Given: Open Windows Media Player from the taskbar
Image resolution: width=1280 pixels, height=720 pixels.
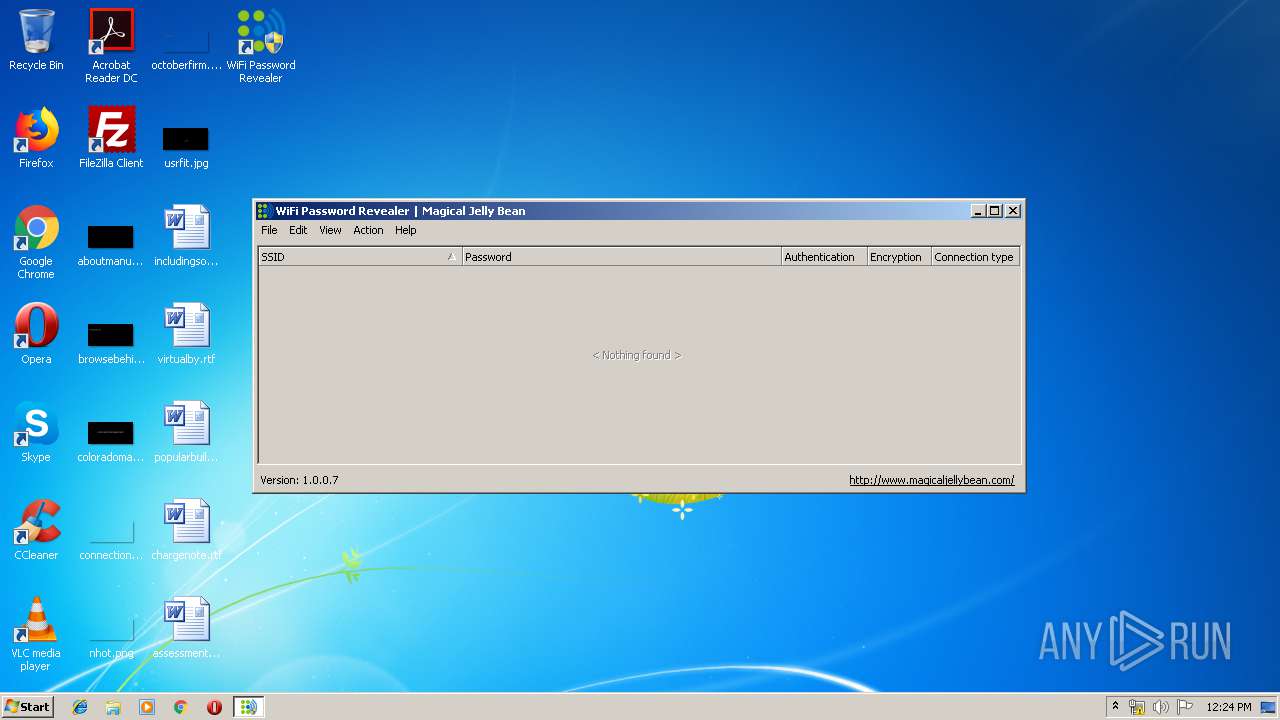Looking at the screenshot, I should click(x=147, y=707).
